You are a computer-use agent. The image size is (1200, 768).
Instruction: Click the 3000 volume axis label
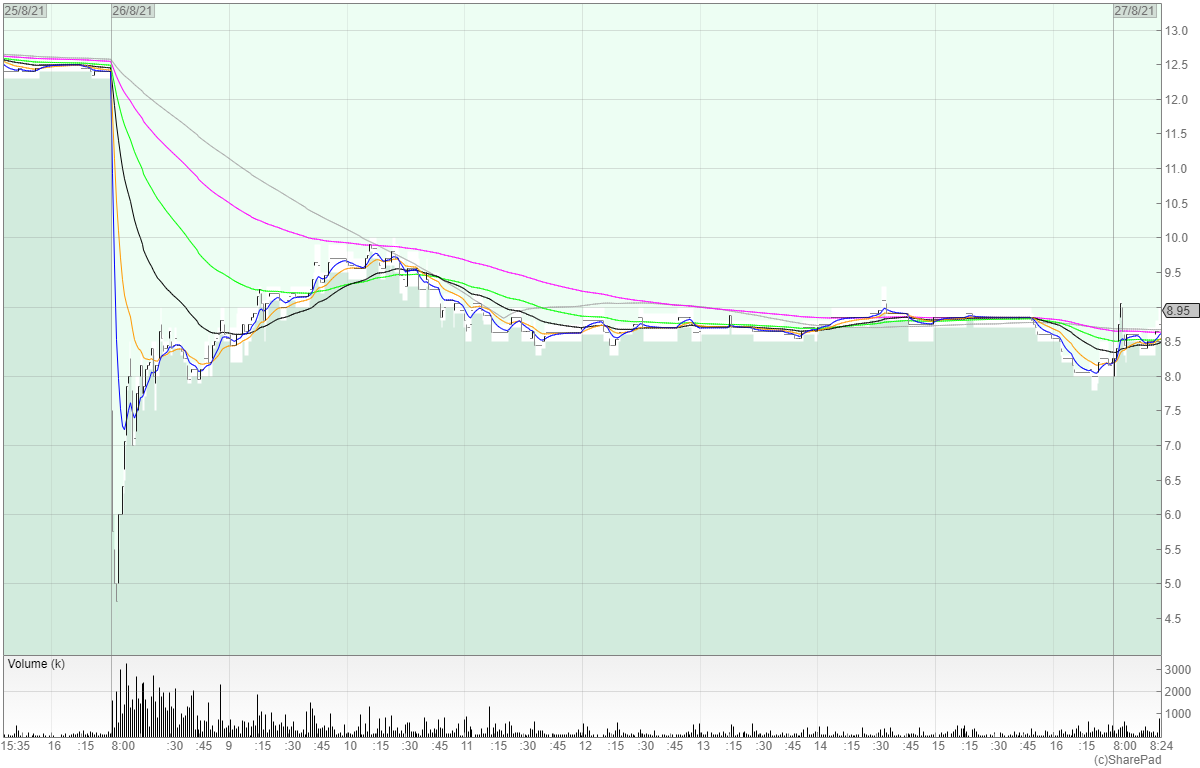click(x=1179, y=669)
